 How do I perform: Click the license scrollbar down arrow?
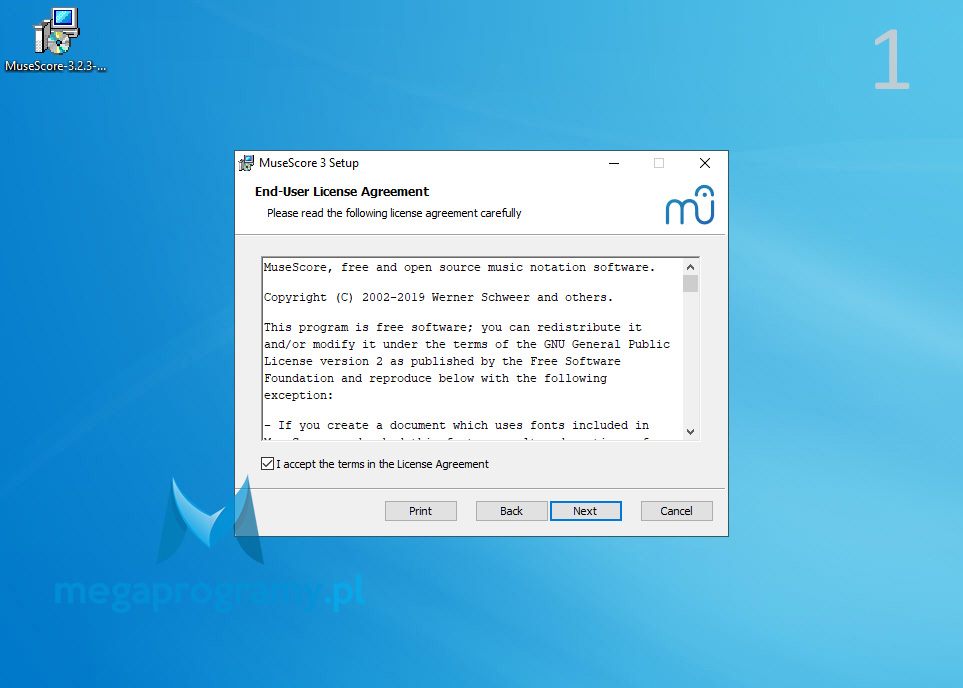point(690,432)
